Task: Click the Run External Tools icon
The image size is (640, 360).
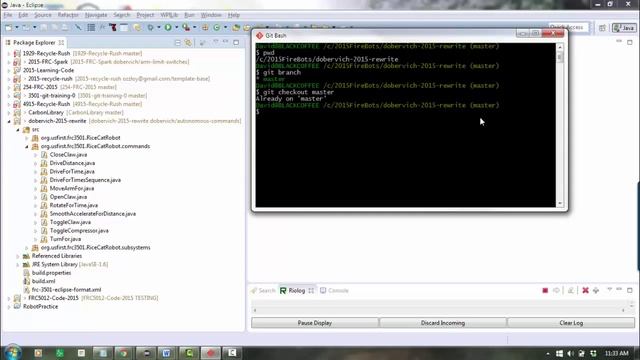Action: (186, 27)
